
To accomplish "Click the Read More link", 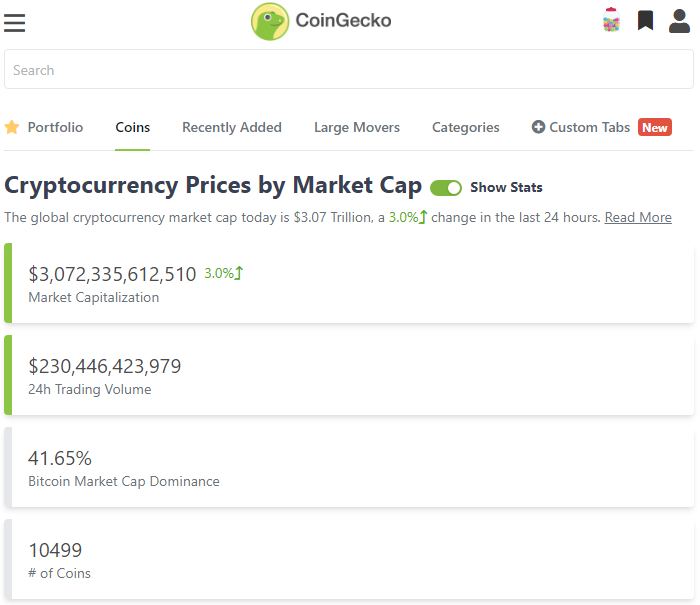I will pyautogui.click(x=638, y=217).
